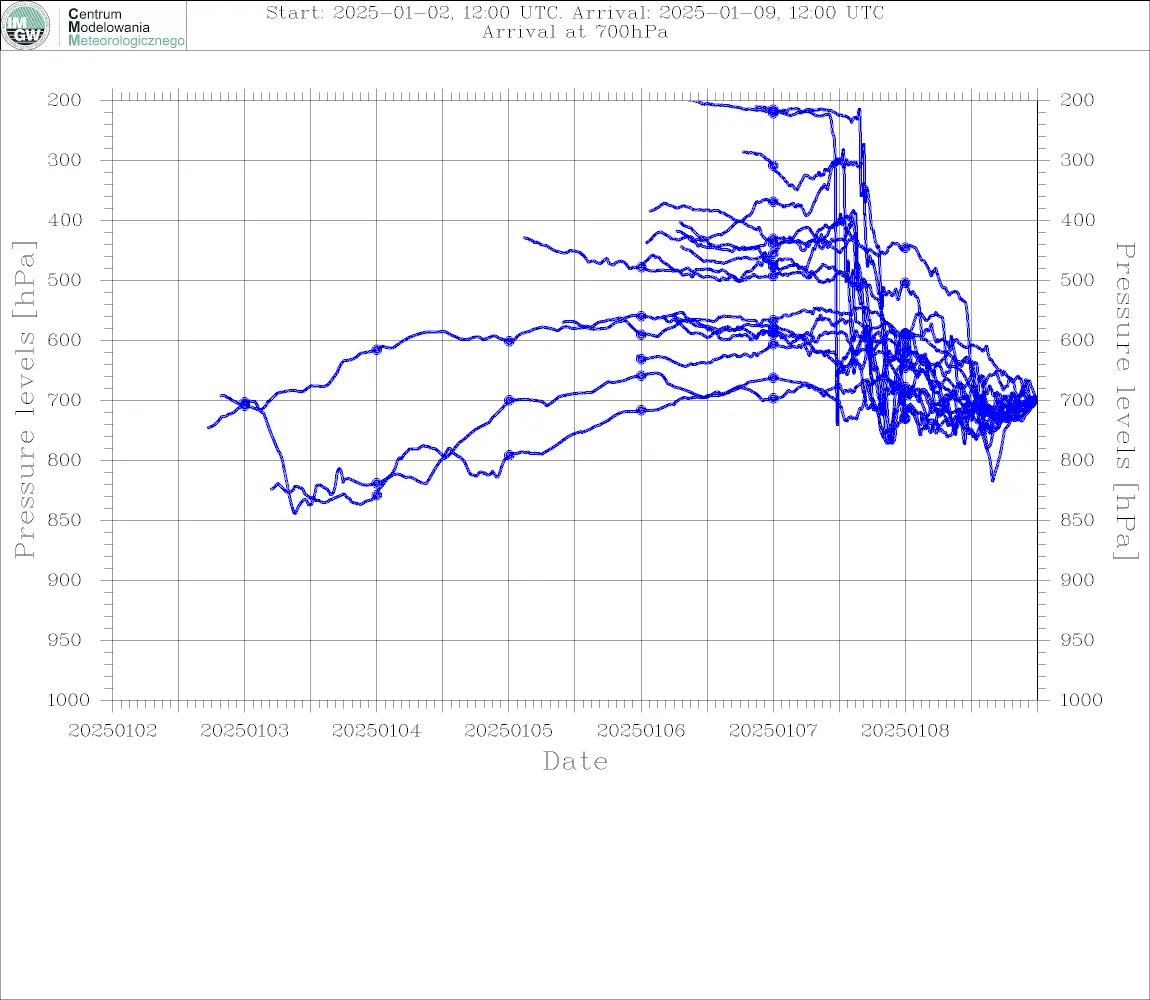Click the trajectory marker near 220 hPa on 20250107
The height and width of the screenshot is (1000, 1150).
coord(773,112)
